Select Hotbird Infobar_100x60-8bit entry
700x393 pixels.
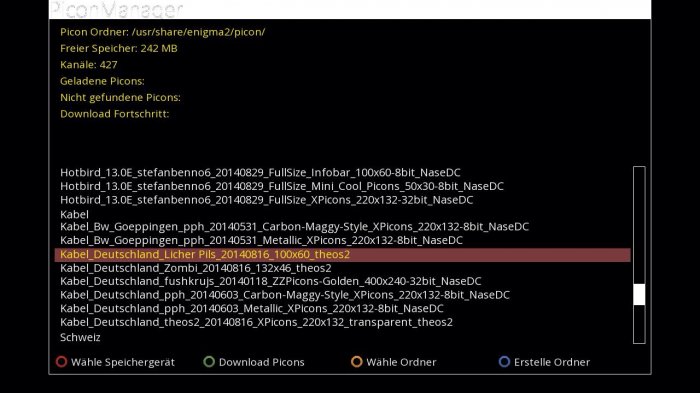tap(260, 172)
